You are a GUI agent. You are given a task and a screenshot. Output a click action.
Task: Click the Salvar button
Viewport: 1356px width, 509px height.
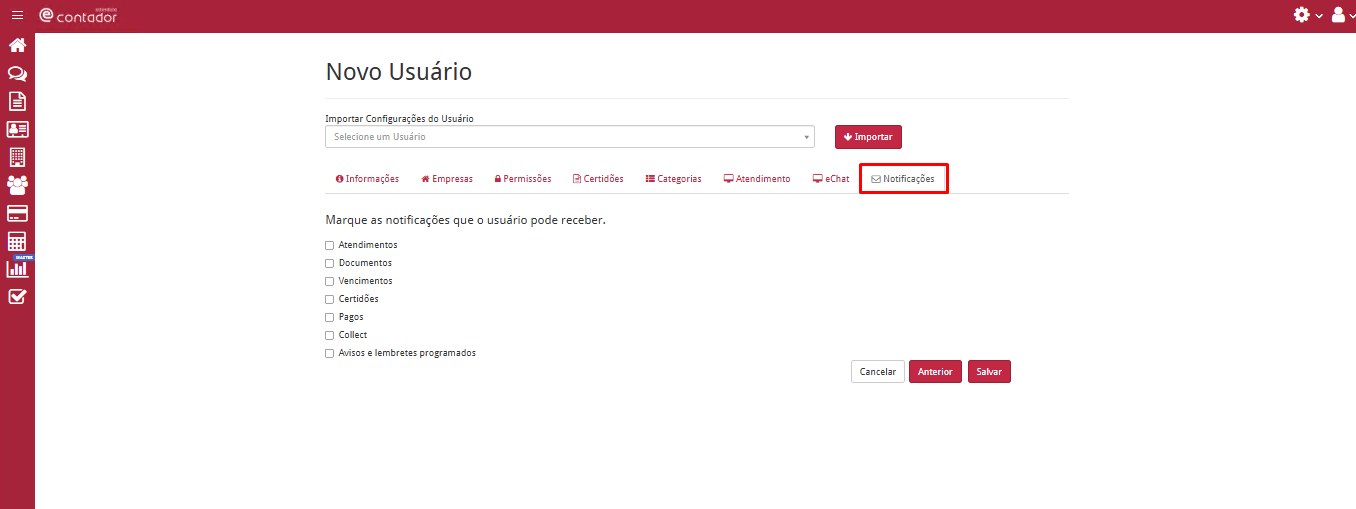click(989, 371)
